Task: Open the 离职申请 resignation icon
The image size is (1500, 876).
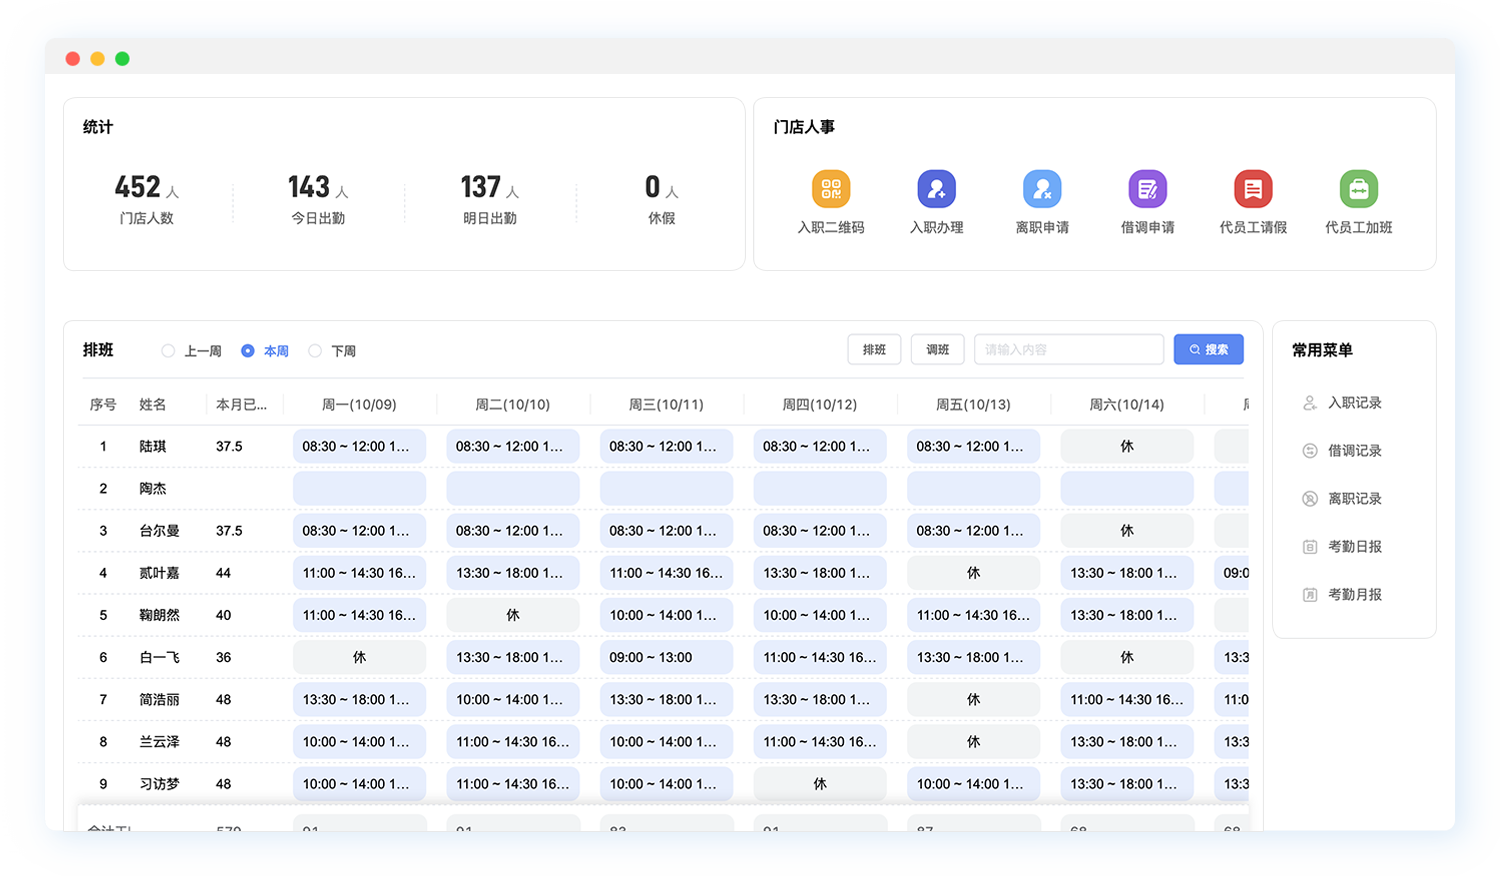Action: pyautogui.click(x=1042, y=189)
